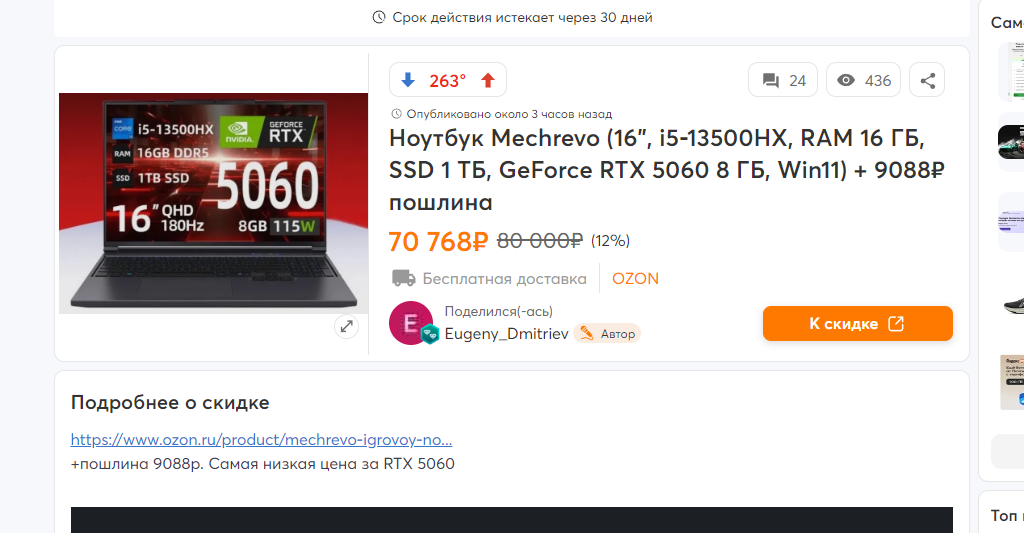Viewport: 1024px width, 533px height.
Task: Go to the deal via К скидке button
Action: [857, 323]
